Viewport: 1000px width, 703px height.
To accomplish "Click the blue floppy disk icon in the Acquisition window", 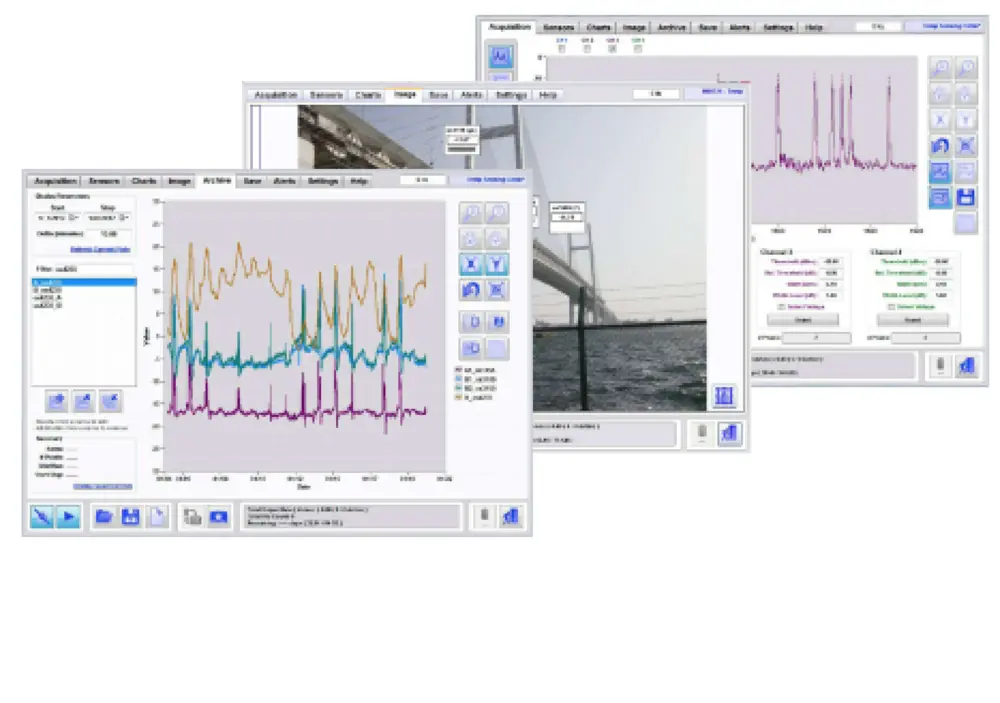I will (x=966, y=198).
